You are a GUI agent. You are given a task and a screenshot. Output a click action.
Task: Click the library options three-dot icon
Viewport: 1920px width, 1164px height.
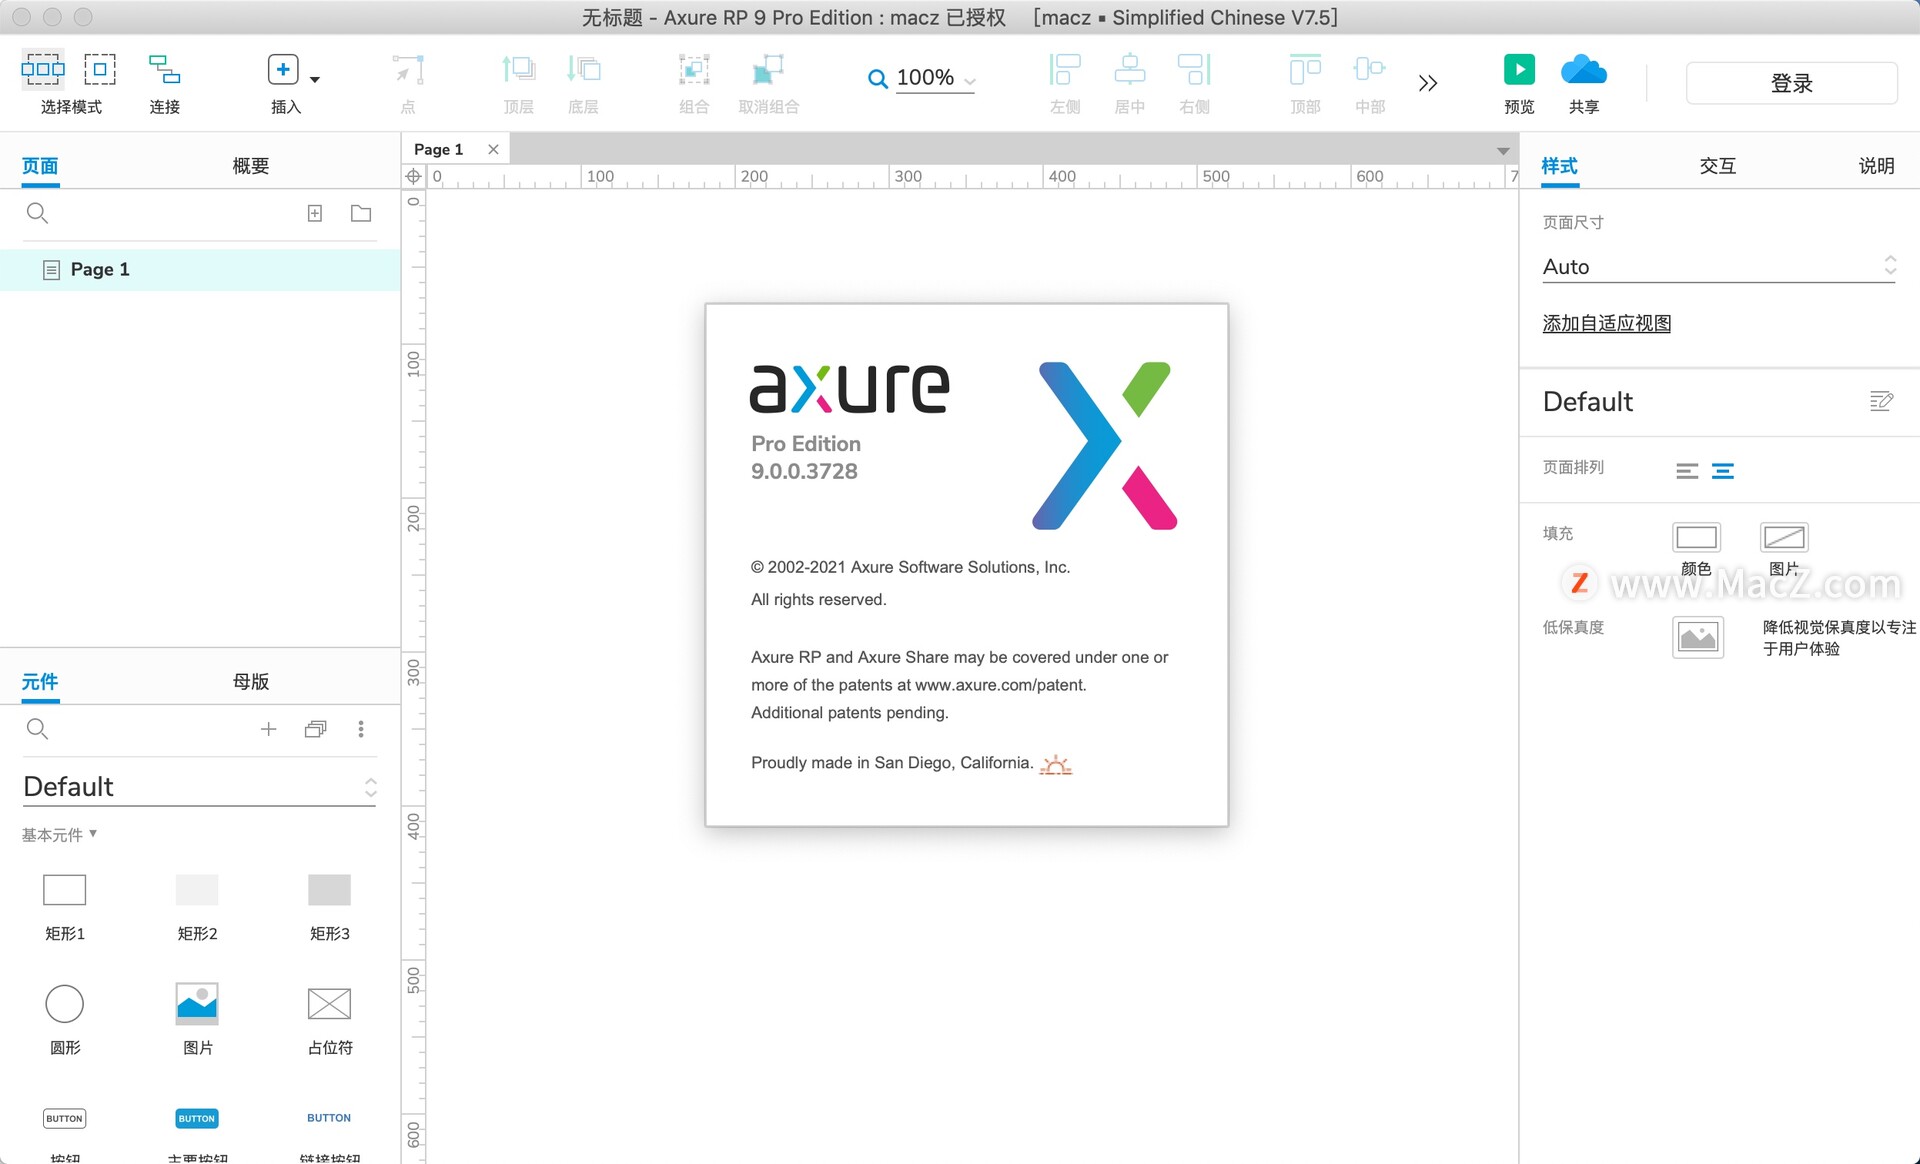(x=361, y=729)
